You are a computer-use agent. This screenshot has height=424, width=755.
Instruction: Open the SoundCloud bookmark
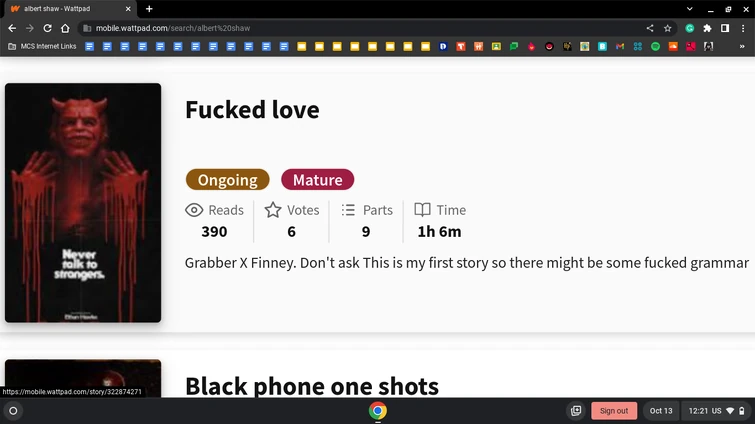tap(673, 46)
